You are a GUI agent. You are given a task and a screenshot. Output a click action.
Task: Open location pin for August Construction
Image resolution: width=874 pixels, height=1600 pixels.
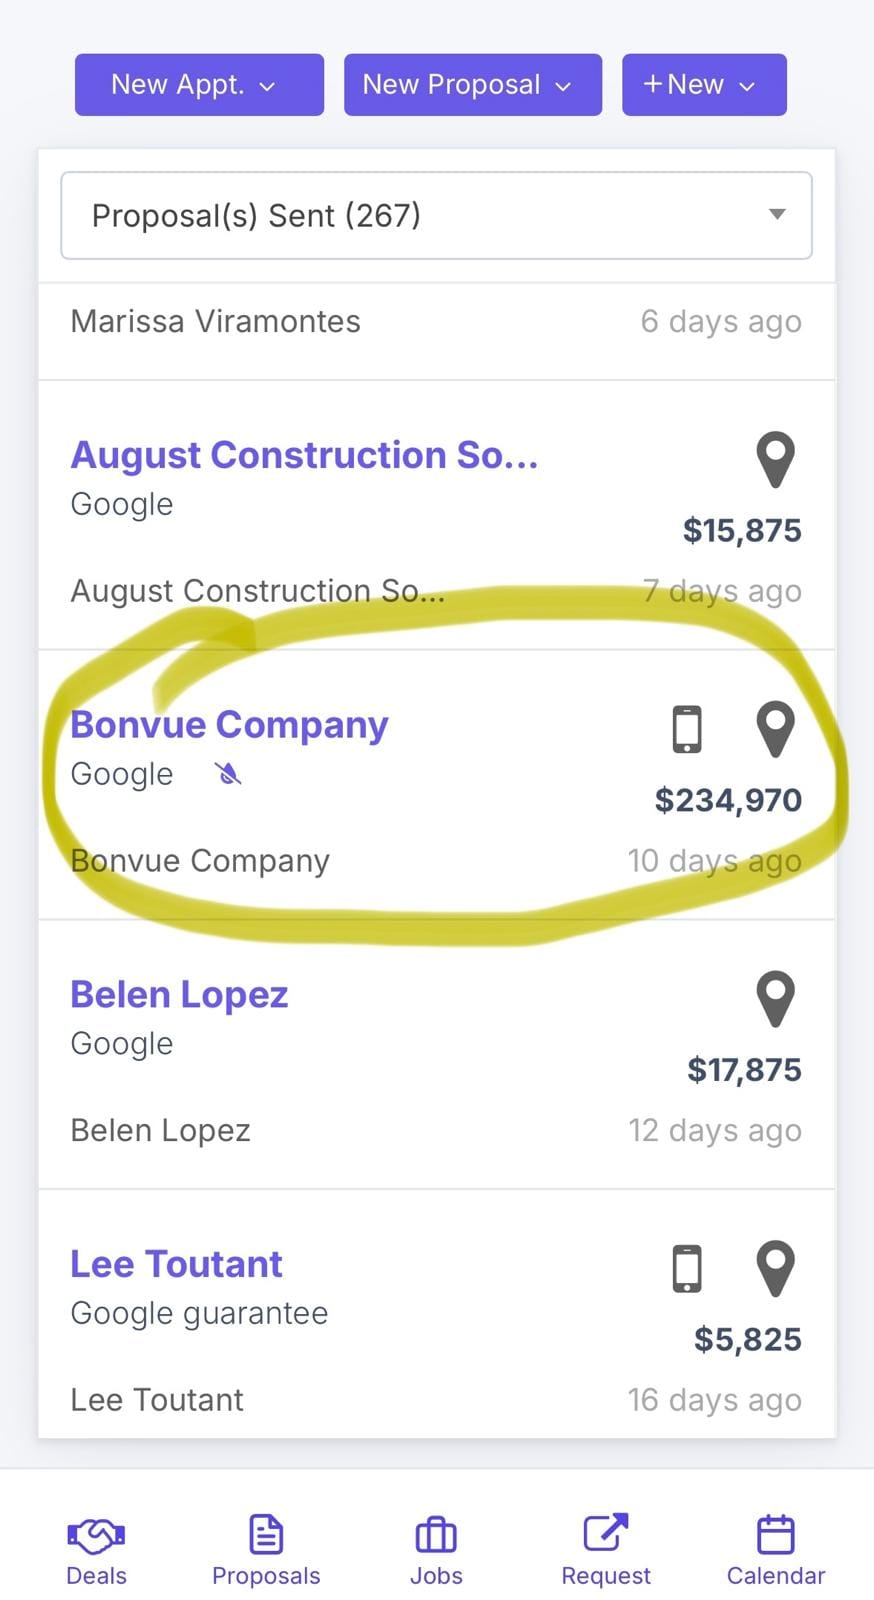click(775, 459)
